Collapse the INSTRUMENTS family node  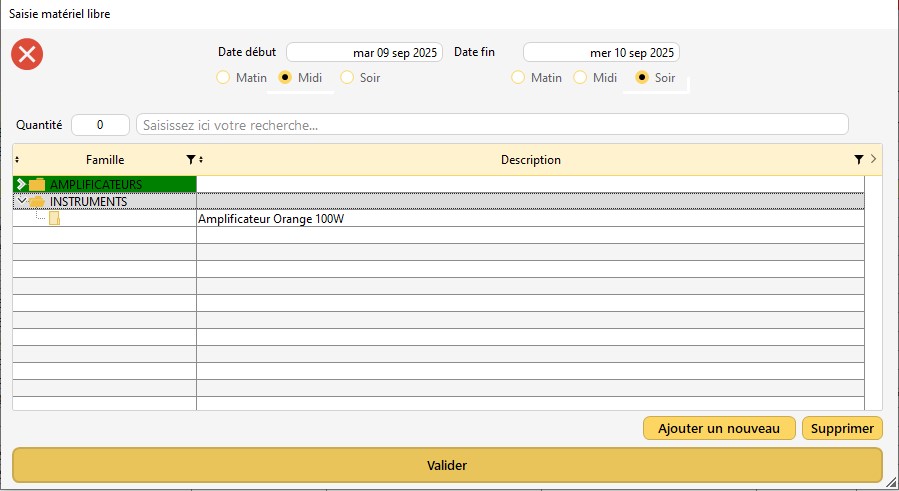click(x=21, y=201)
